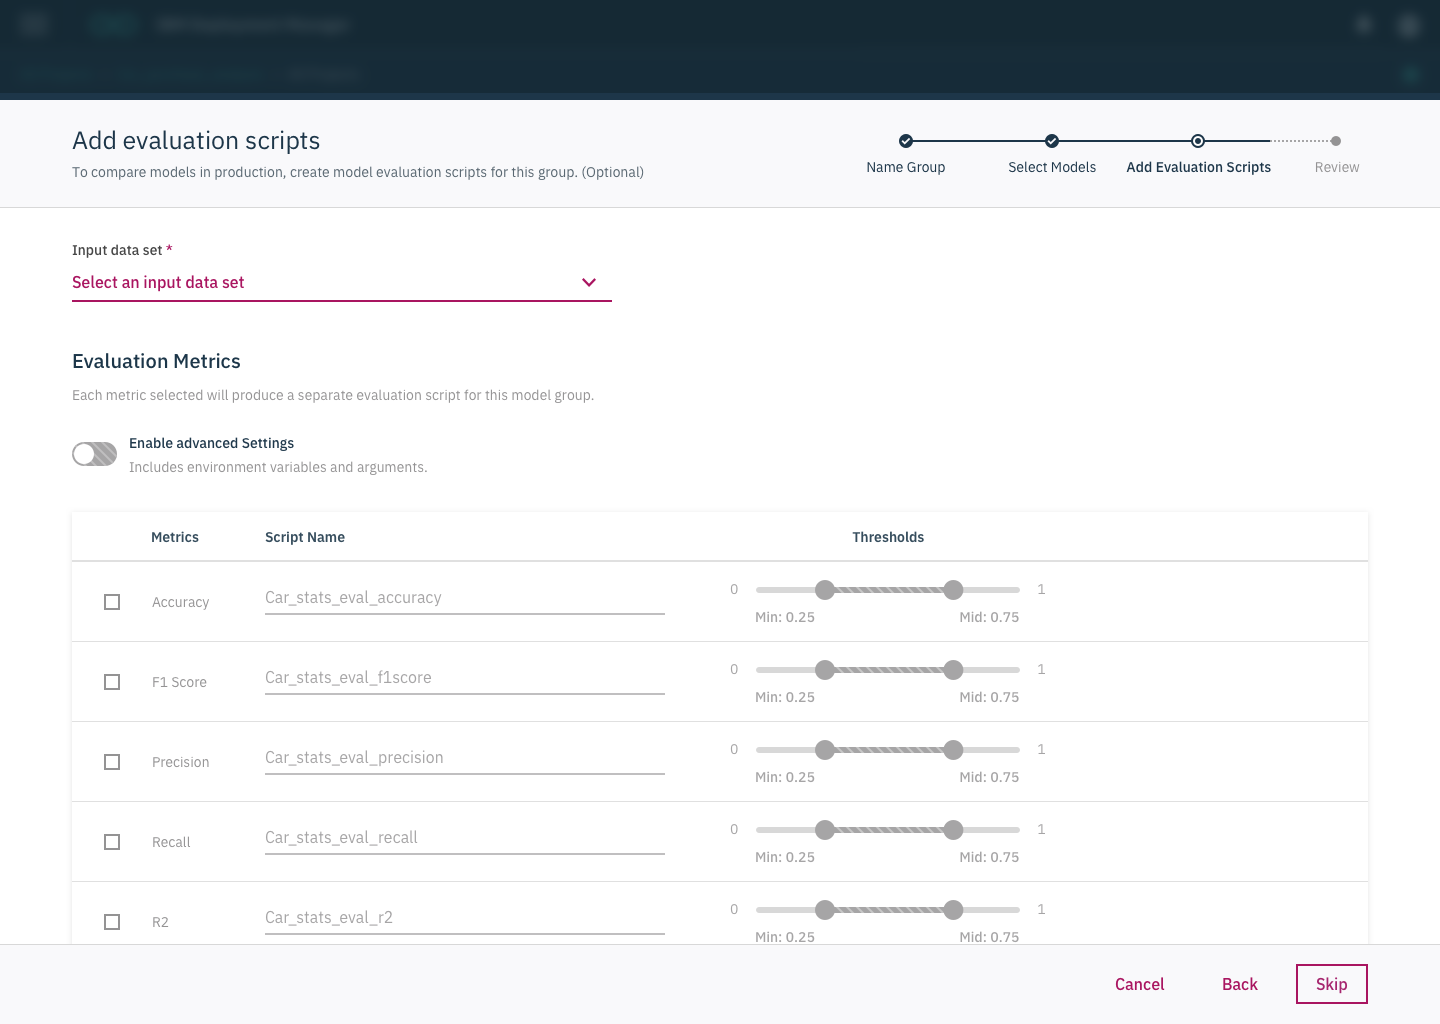Select the Add Evaluation Scripts step label

1199,167
